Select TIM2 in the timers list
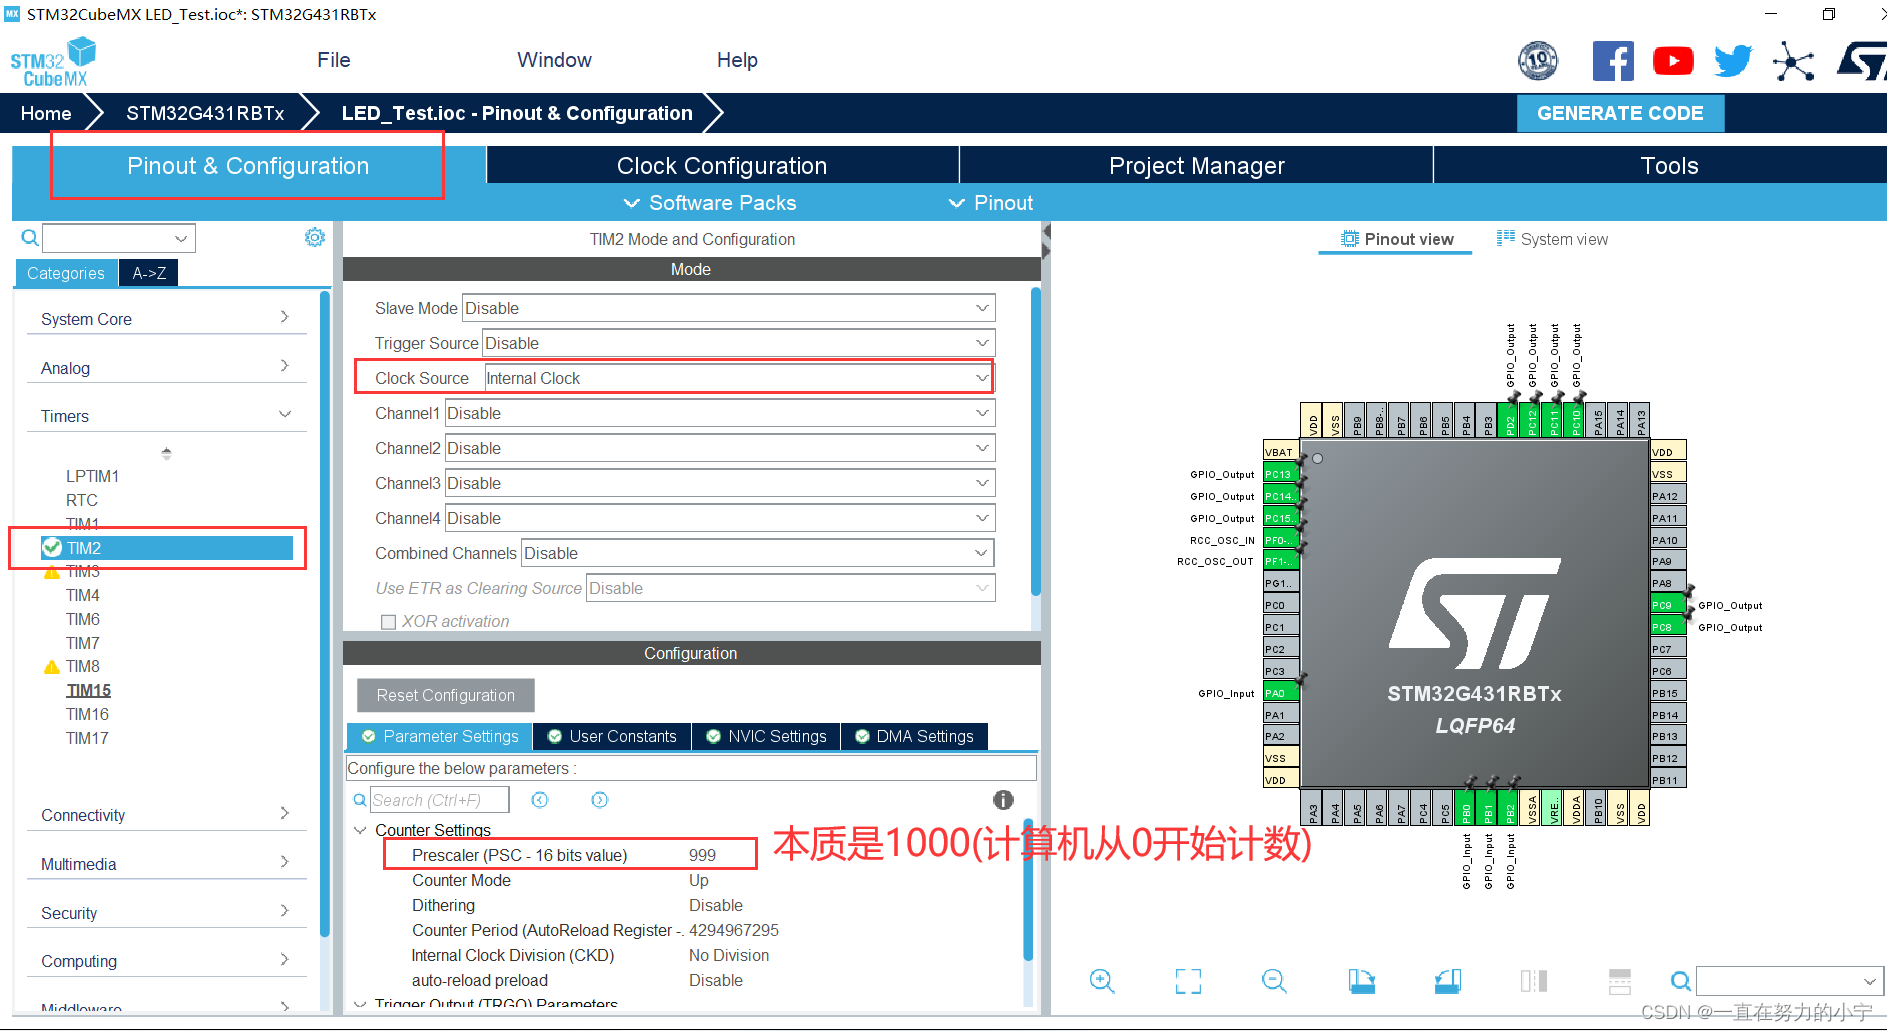The height and width of the screenshot is (1031, 1887). 167,548
